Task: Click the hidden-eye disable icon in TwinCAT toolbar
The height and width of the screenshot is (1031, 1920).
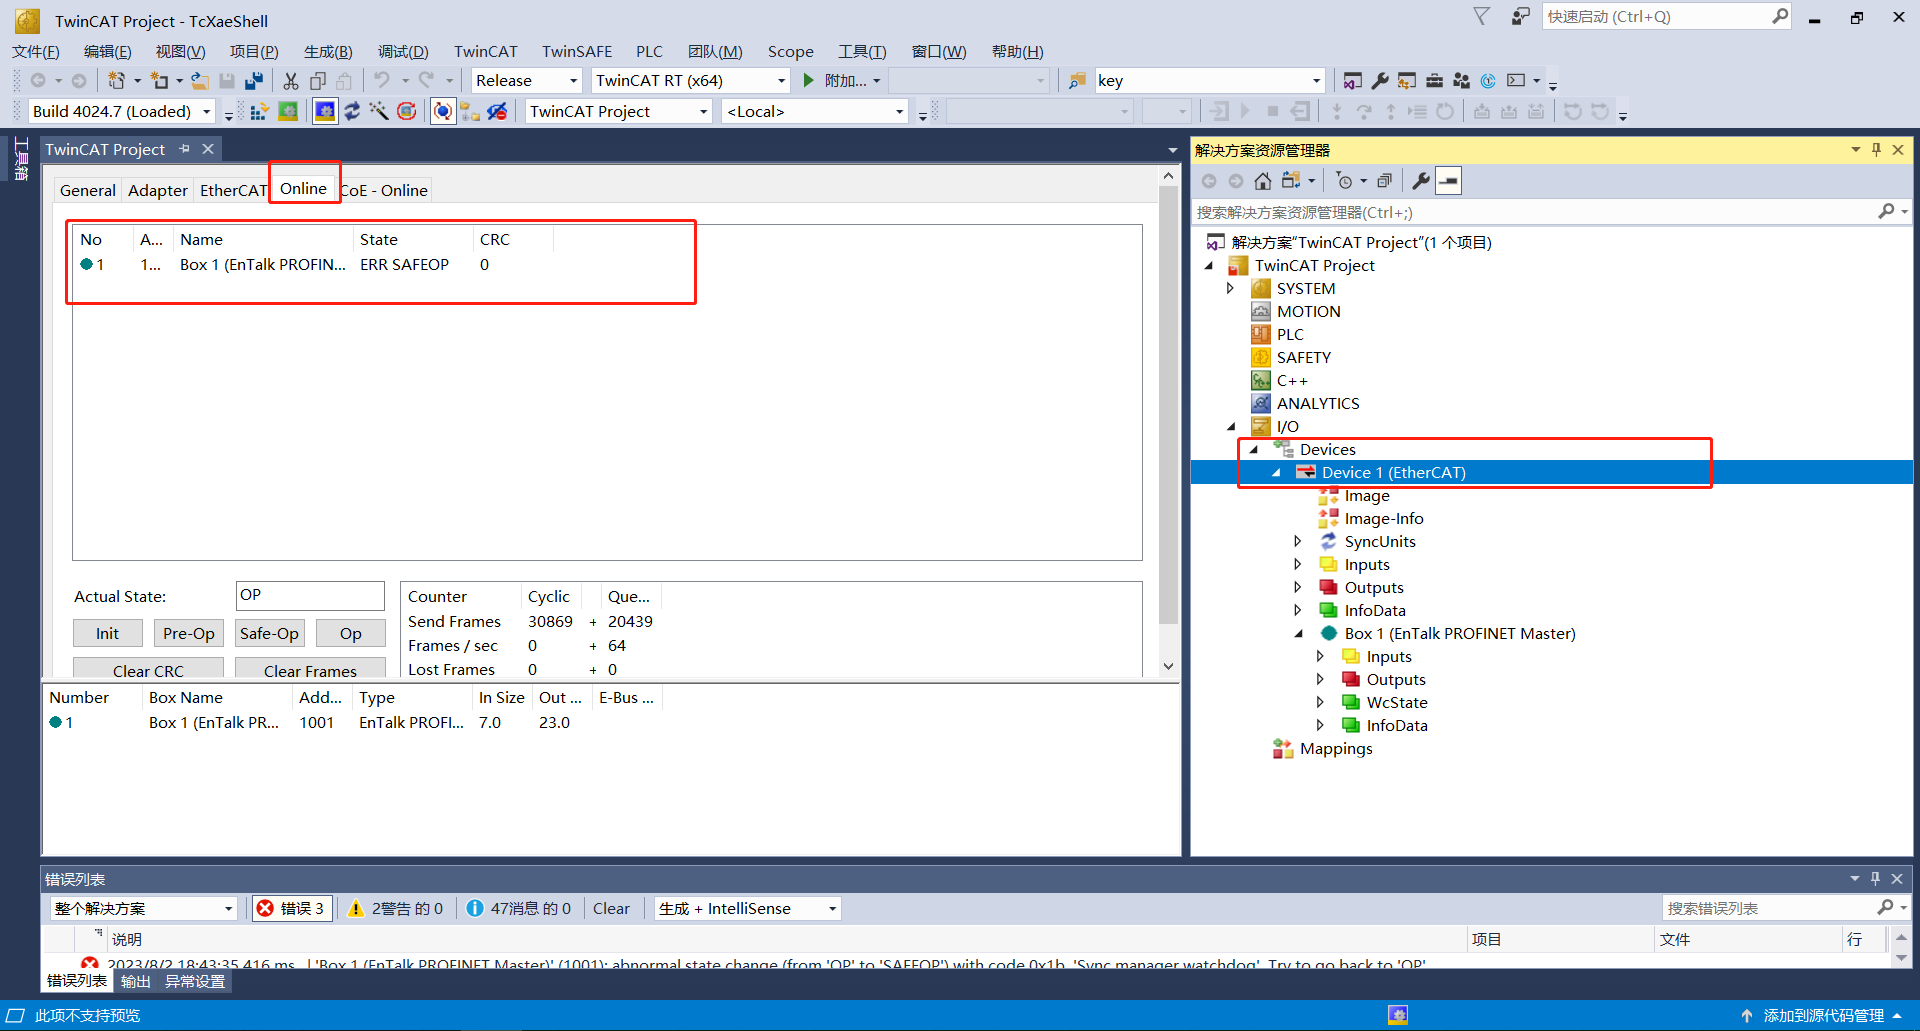Action: click(497, 111)
